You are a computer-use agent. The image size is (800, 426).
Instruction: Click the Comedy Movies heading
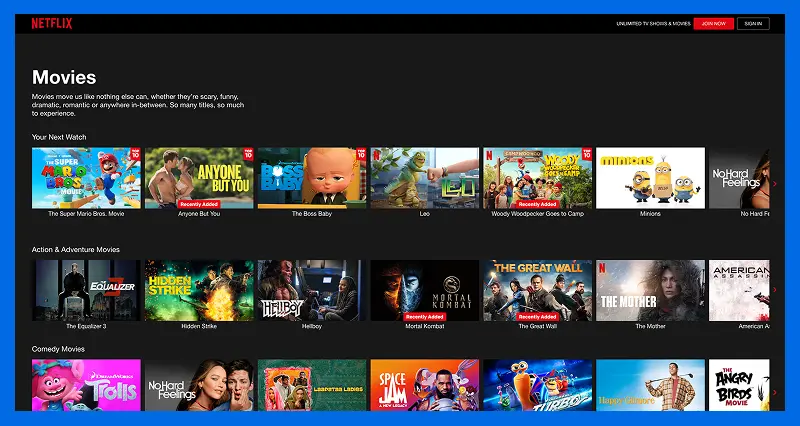click(58, 349)
